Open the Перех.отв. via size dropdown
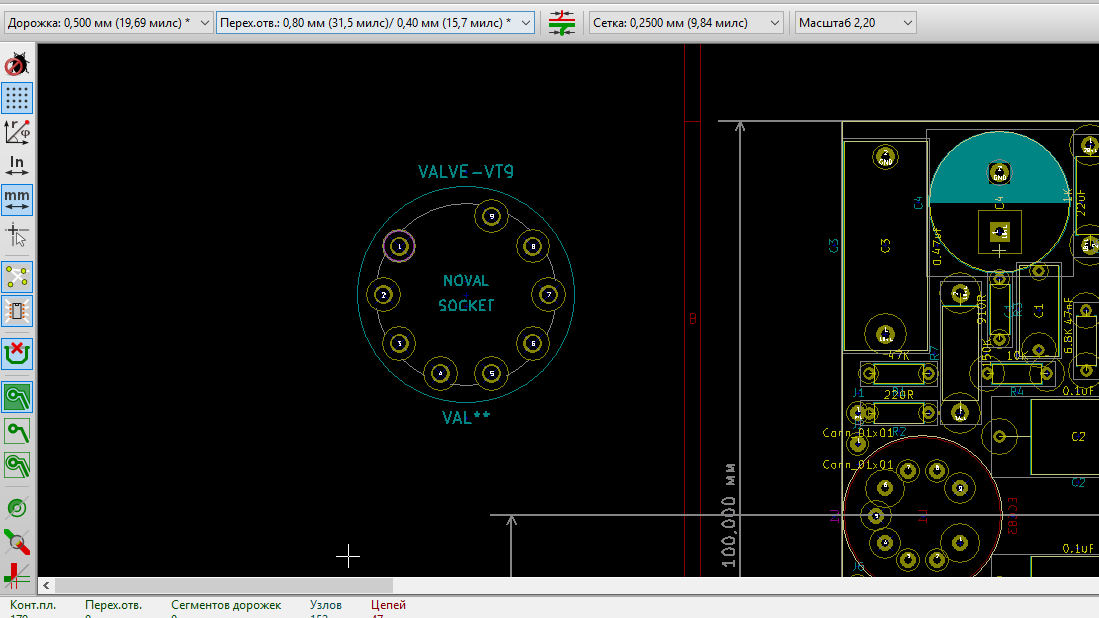 [x=375, y=22]
